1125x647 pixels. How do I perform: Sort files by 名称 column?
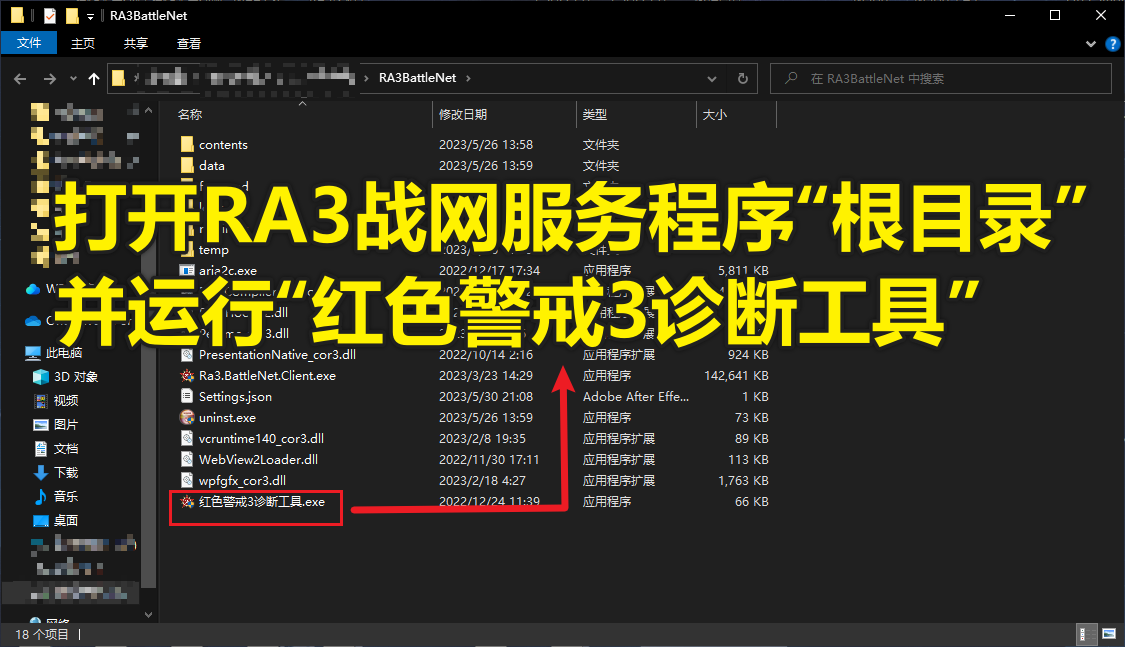(x=189, y=114)
